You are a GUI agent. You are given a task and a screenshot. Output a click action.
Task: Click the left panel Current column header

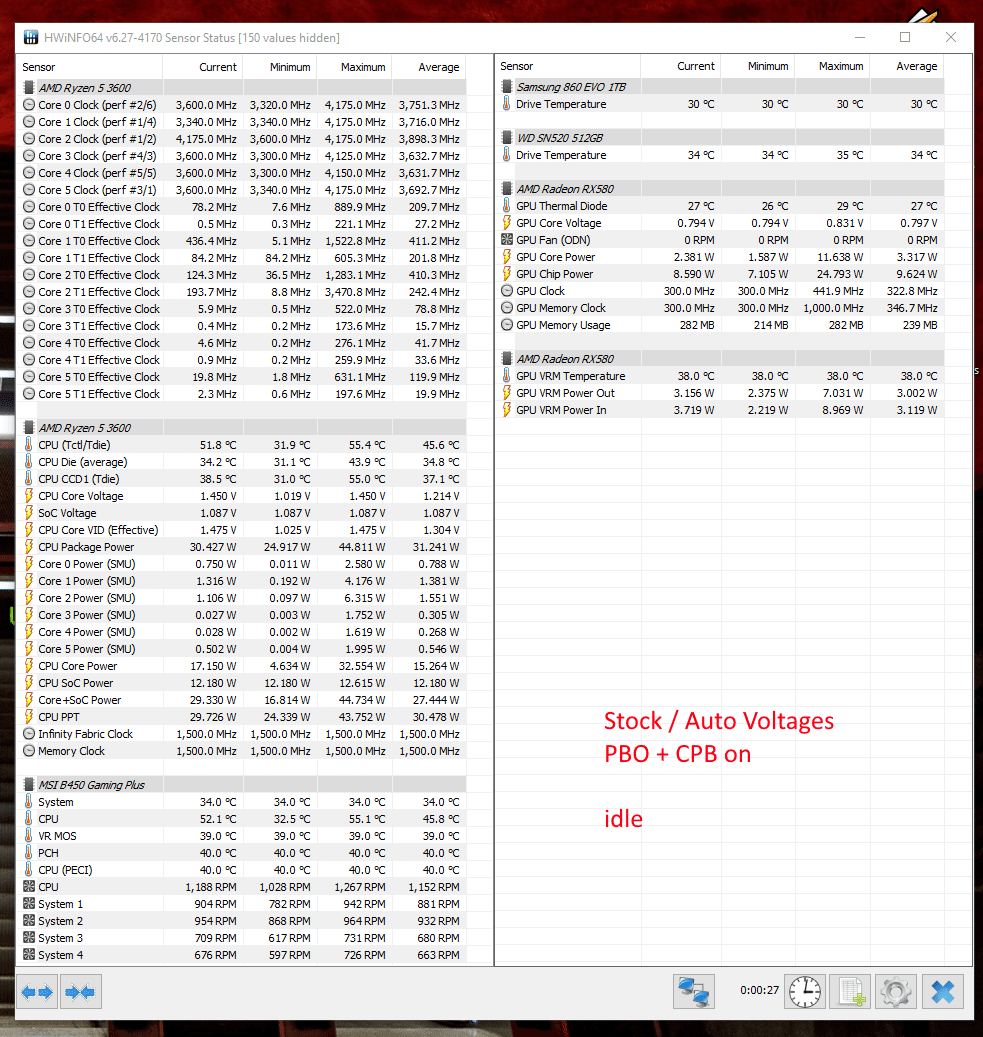[202, 67]
